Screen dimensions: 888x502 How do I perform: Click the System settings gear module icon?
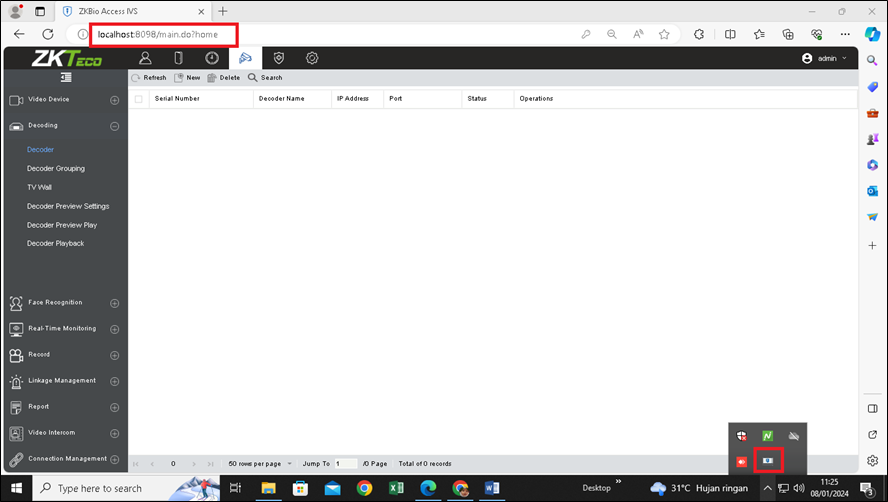(312, 58)
